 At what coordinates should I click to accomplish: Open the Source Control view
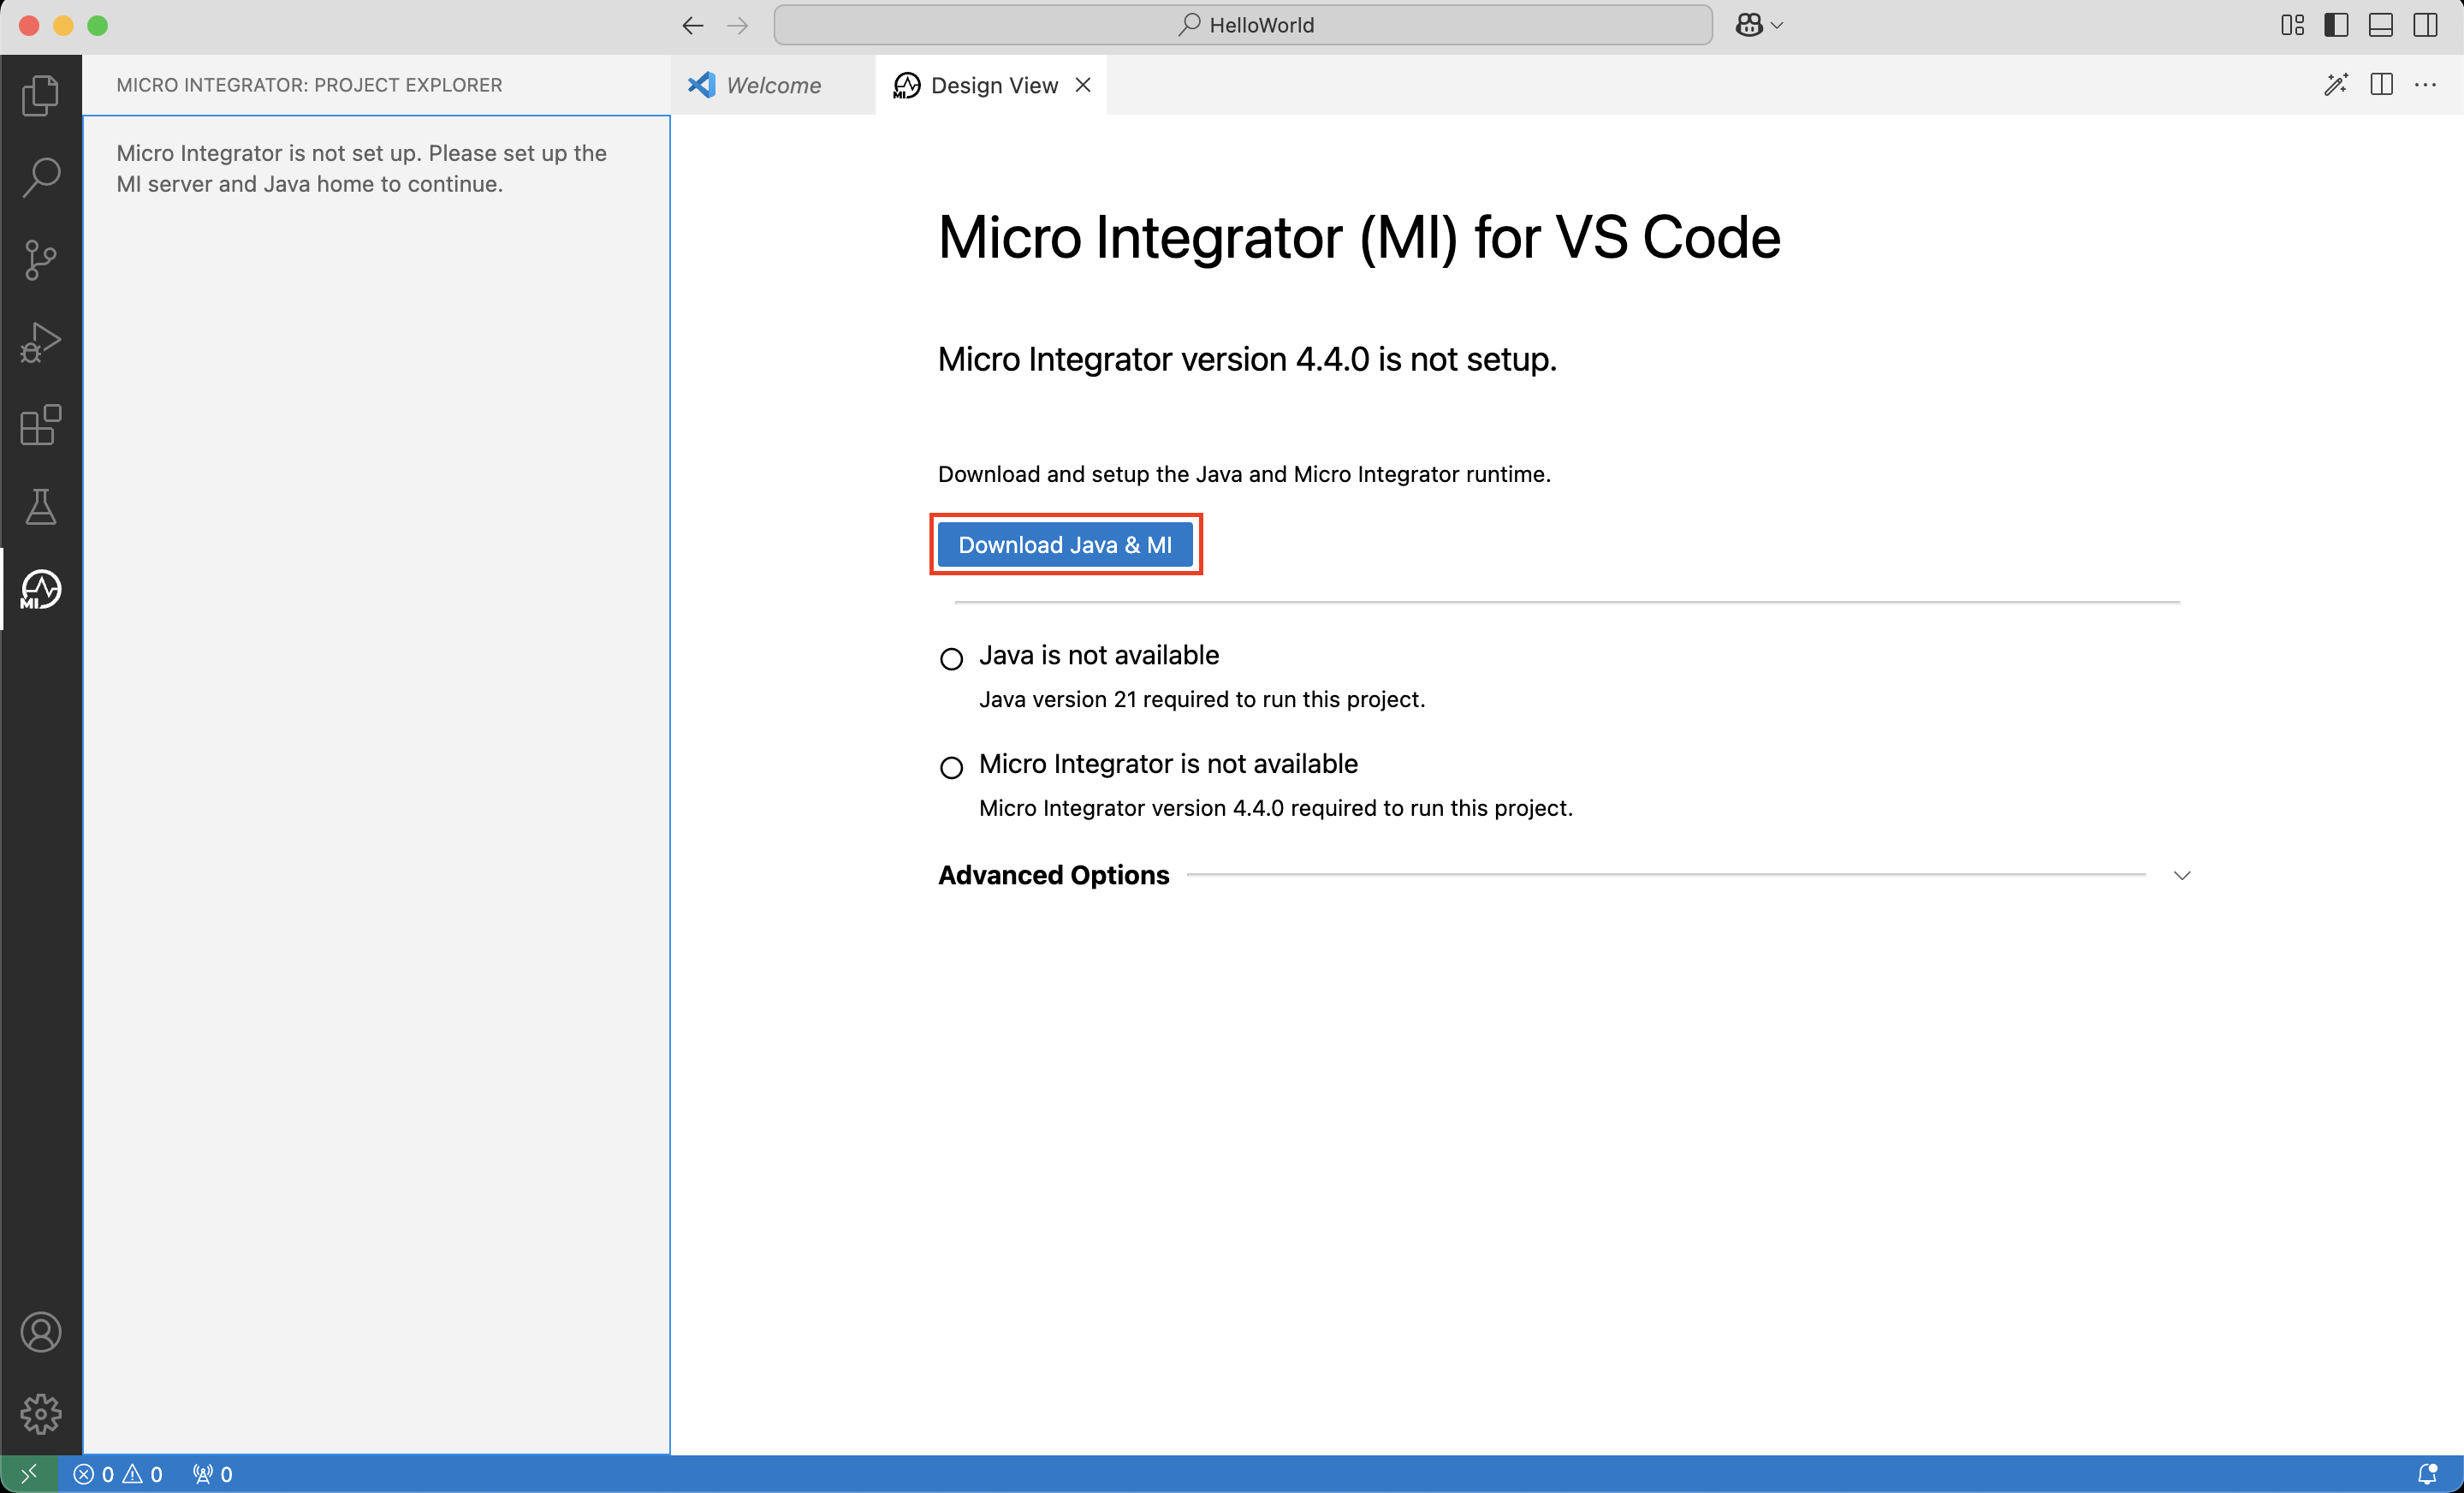[41, 260]
